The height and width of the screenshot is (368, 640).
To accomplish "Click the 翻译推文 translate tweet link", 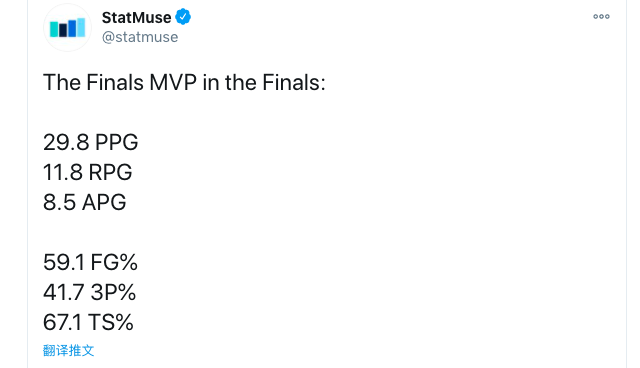I will coord(69,350).
